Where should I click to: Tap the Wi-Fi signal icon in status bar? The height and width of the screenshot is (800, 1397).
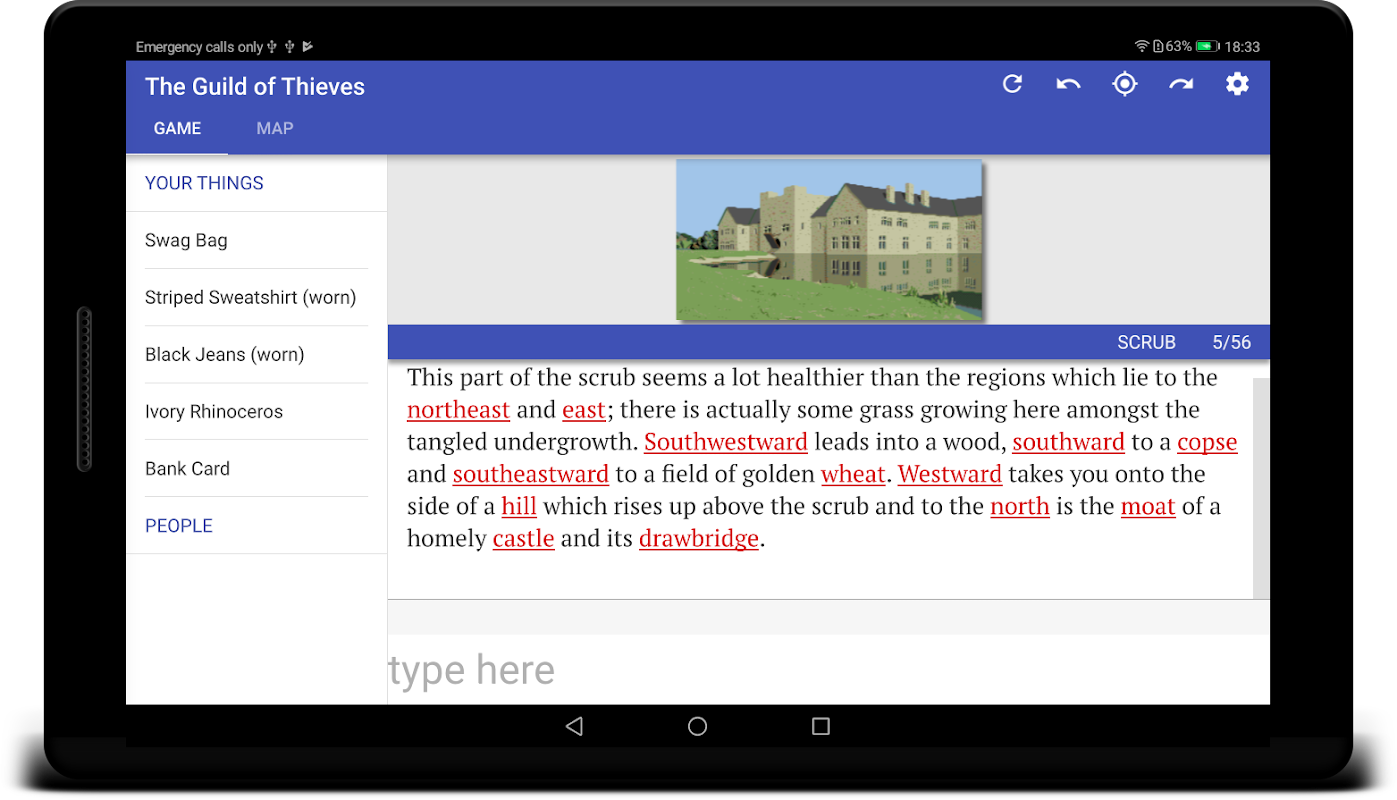click(1141, 46)
